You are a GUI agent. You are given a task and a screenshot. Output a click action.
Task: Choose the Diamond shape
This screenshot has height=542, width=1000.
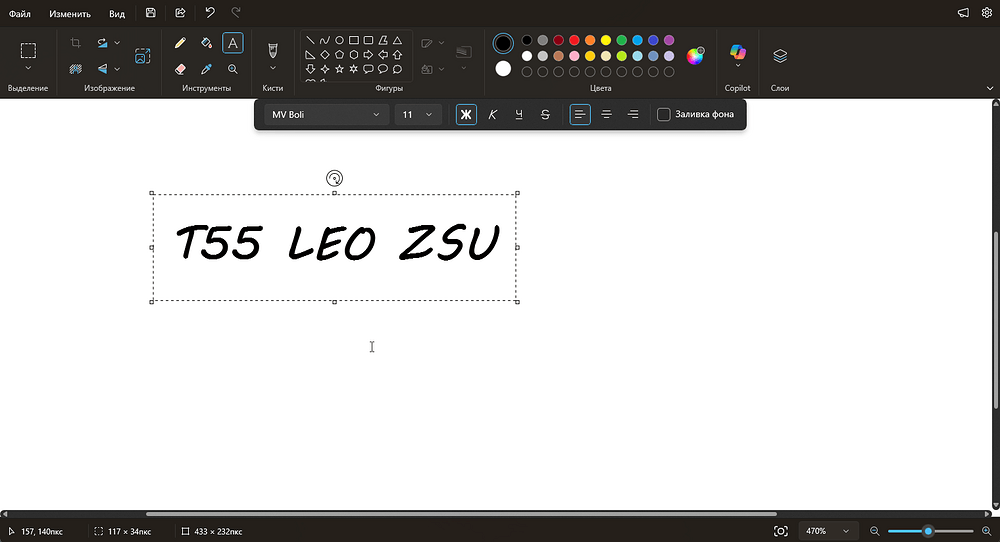[x=325, y=55]
